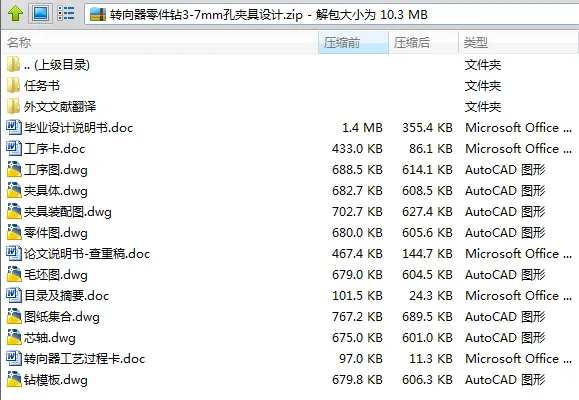This screenshot has width=579, height=400.
Task: Sort by the 压缩前 column header
Action: [353, 42]
